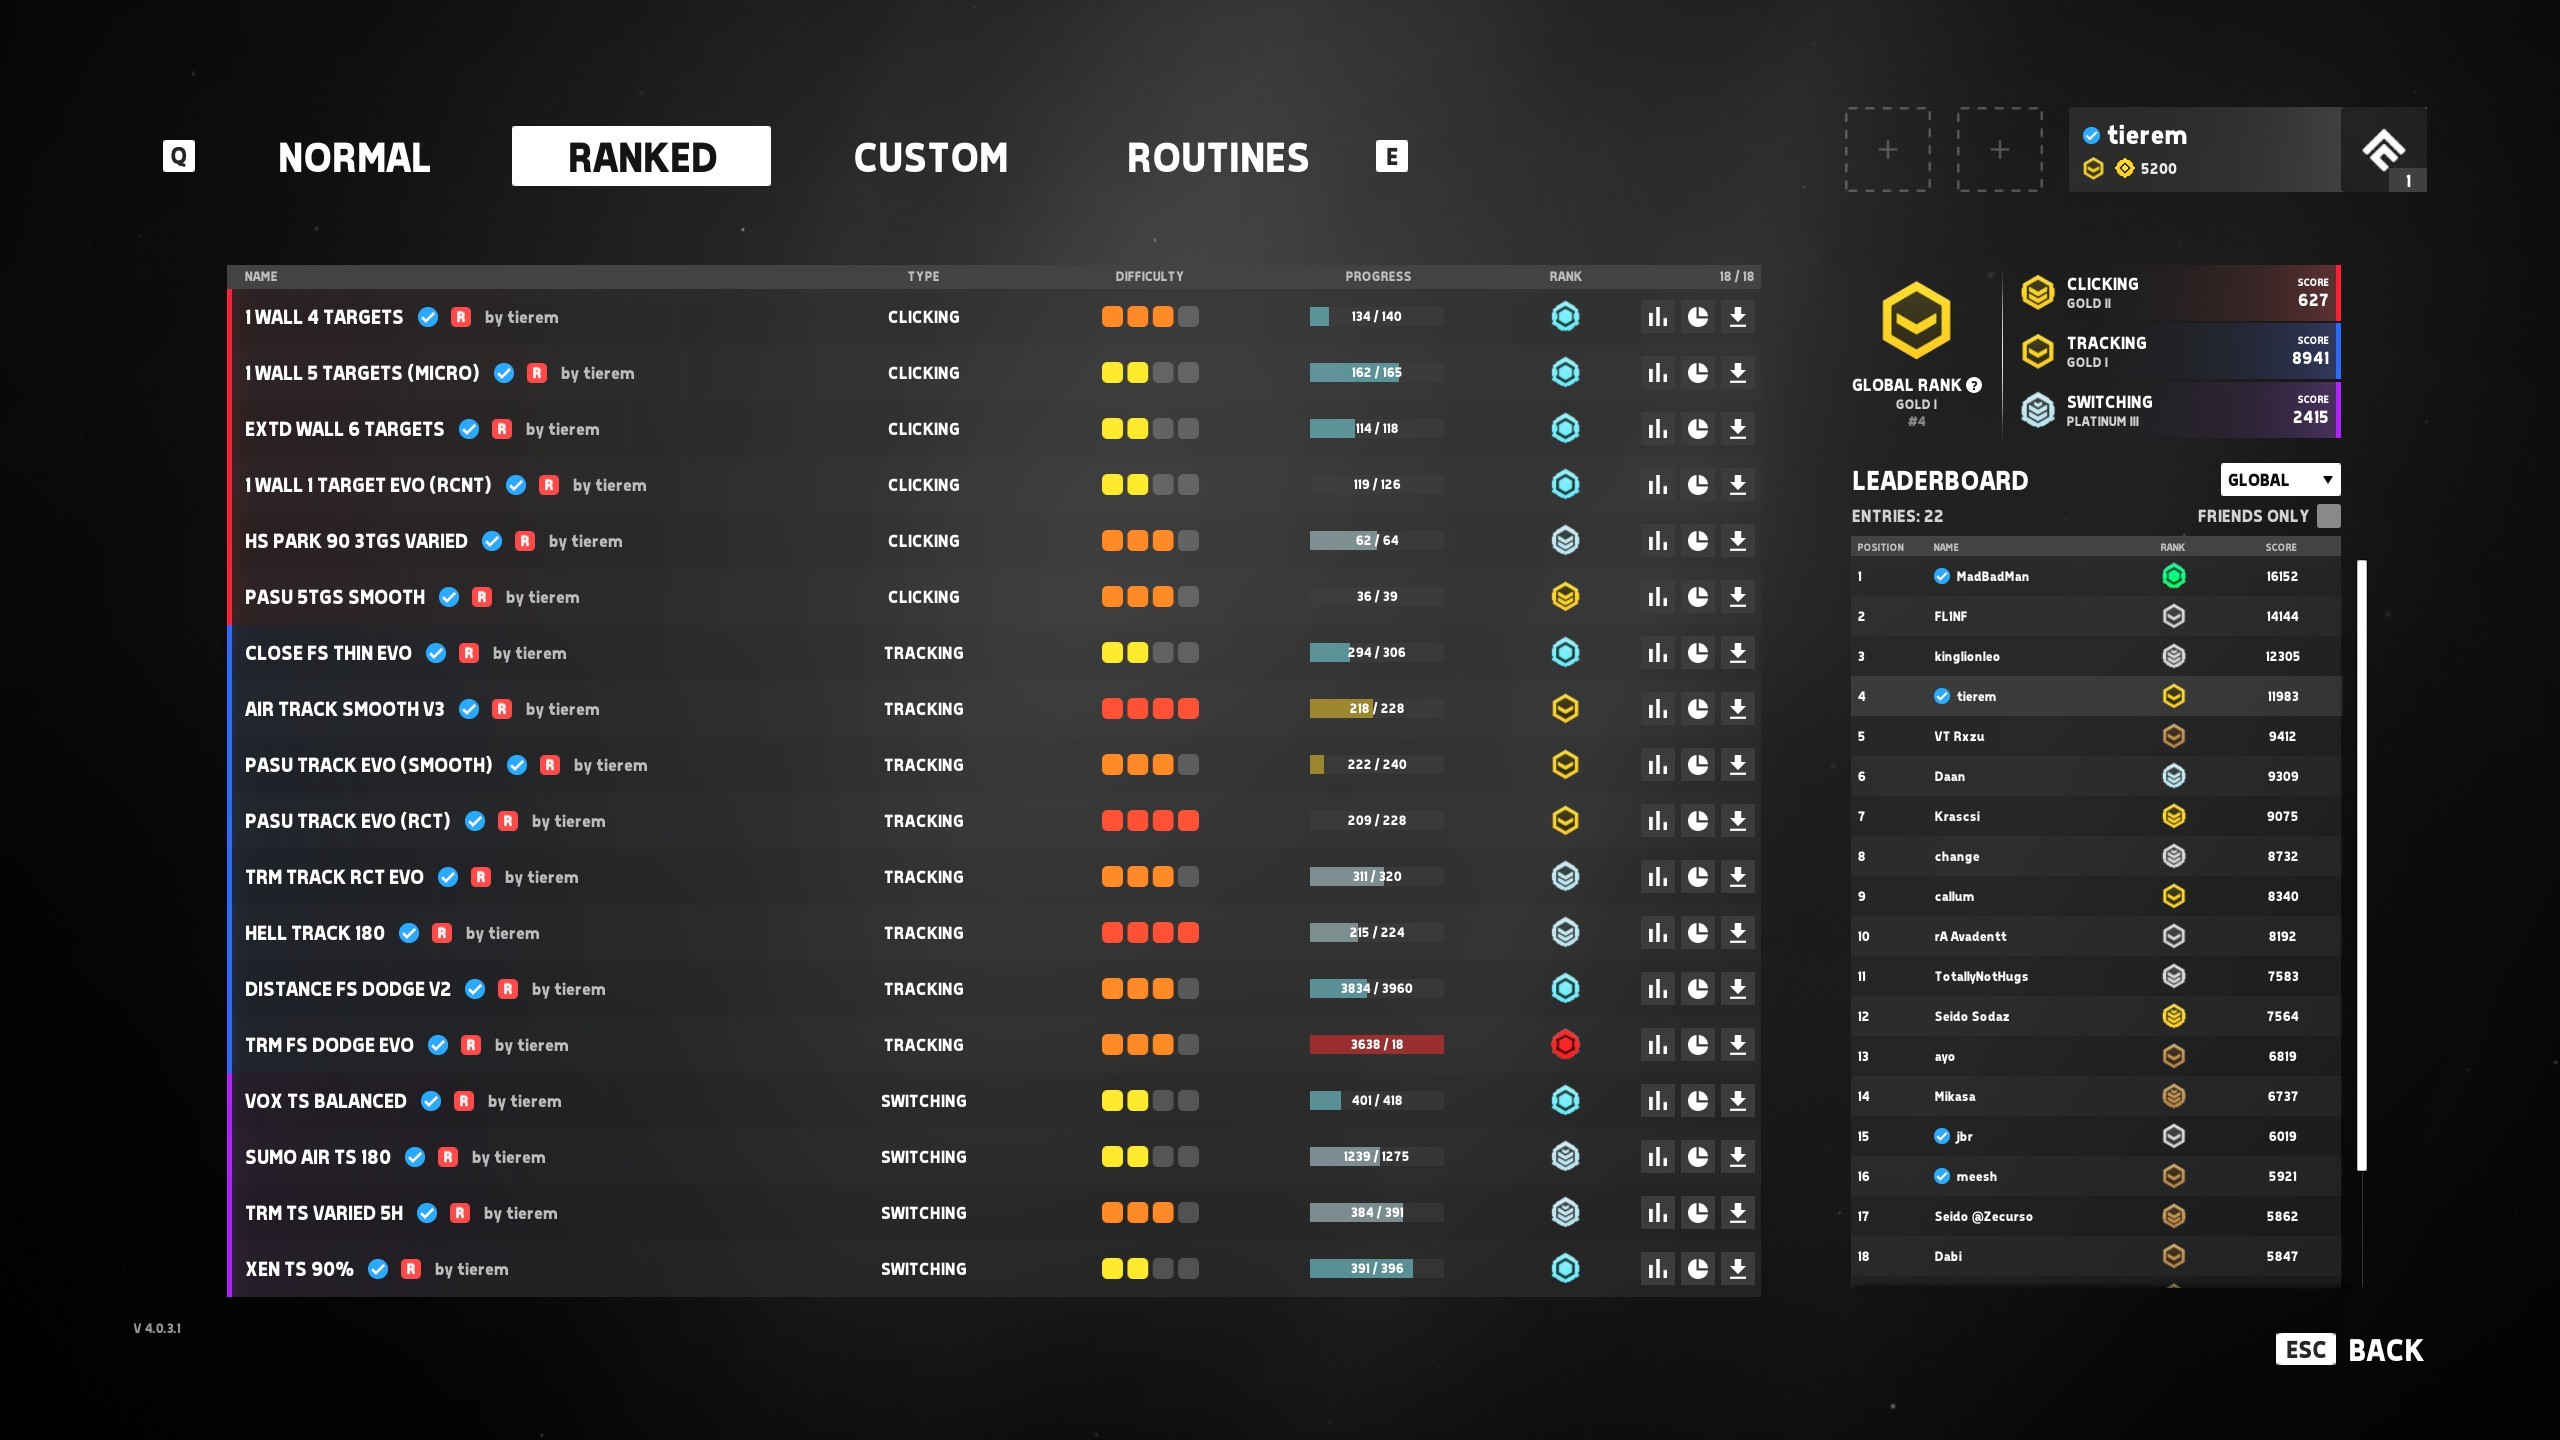This screenshot has height=1440, width=2560.
Task: Click the R ranked icon beside Pasu 5TGS Smooth
Action: (x=481, y=596)
